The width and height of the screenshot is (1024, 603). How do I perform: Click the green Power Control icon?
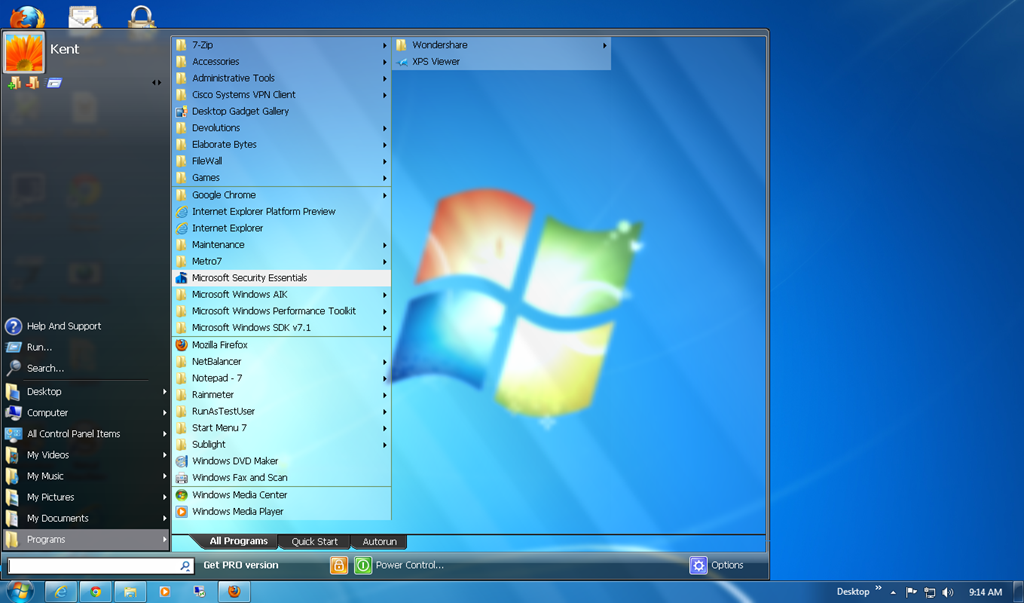point(363,565)
